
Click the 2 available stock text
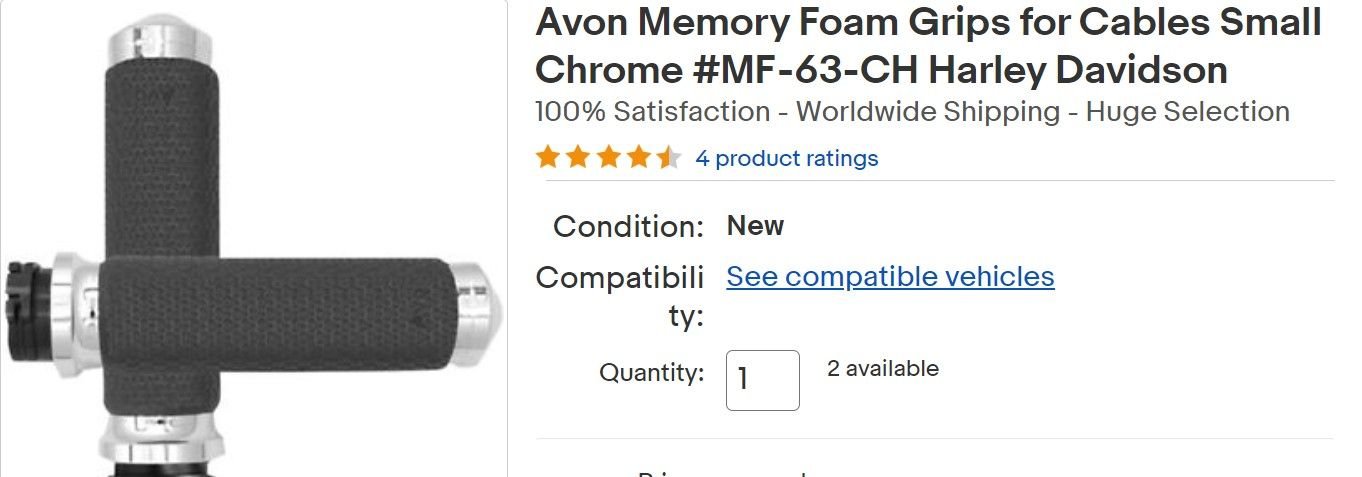click(882, 368)
